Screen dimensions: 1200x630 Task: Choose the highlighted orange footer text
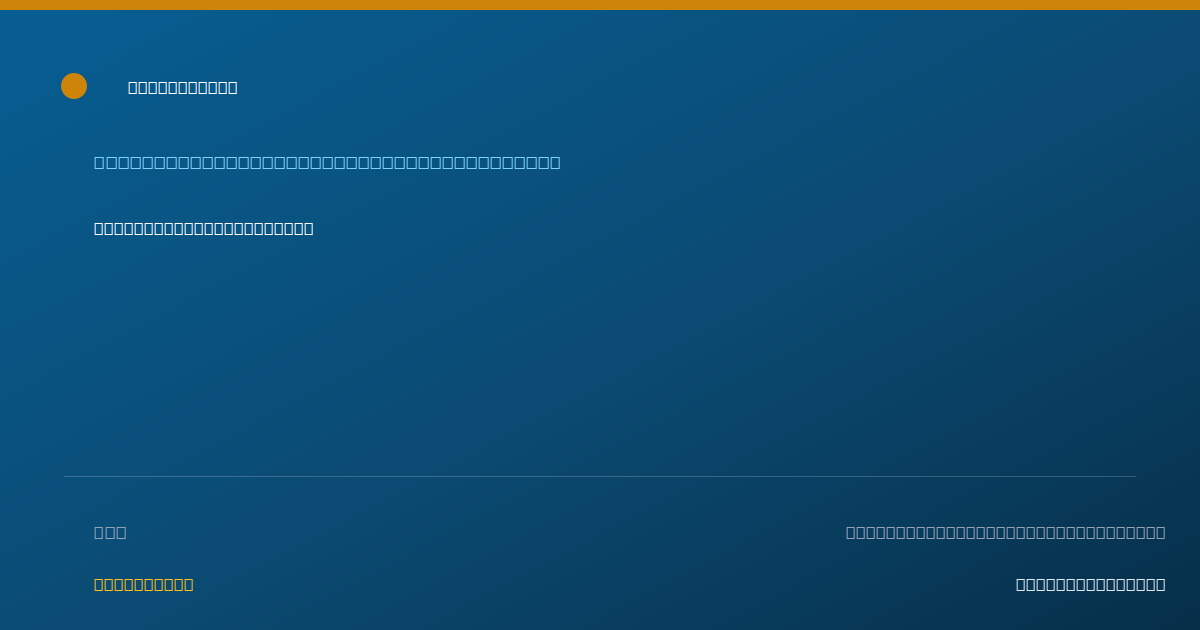pyautogui.click(x=144, y=584)
